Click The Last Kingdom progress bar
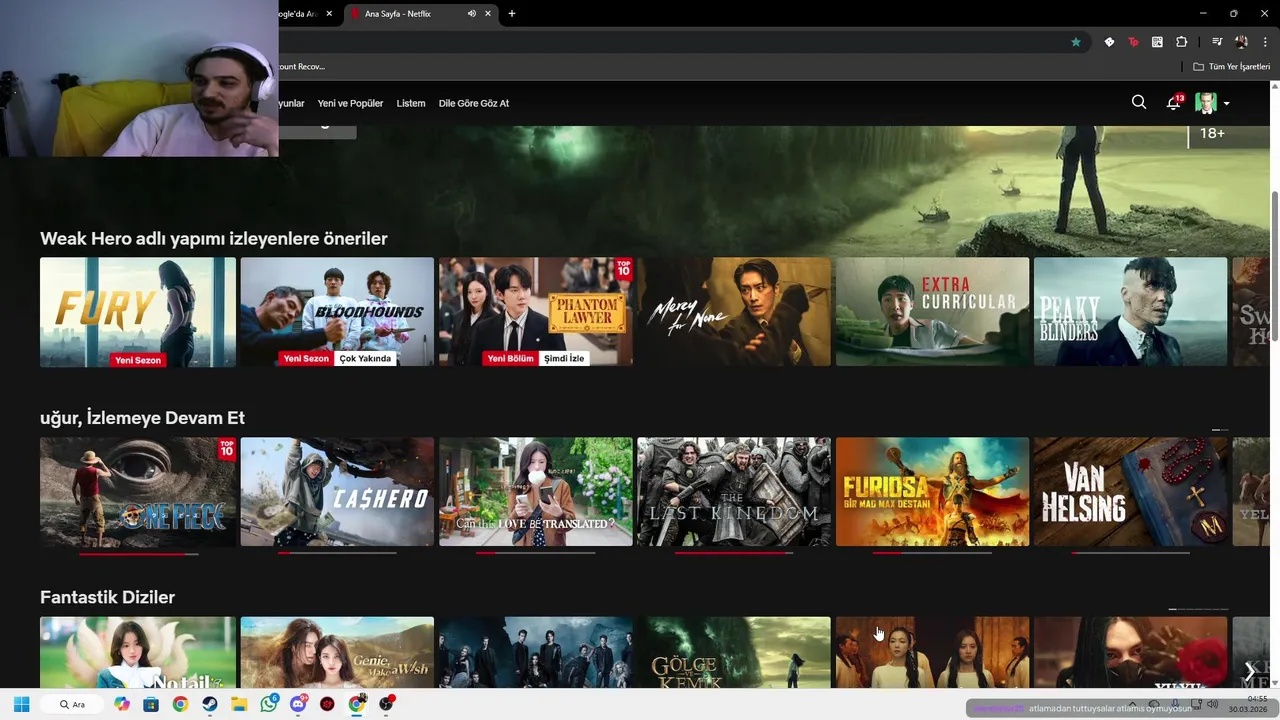Image resolution: width=1280 pixels, height=720 pixels. click(734, 552)
